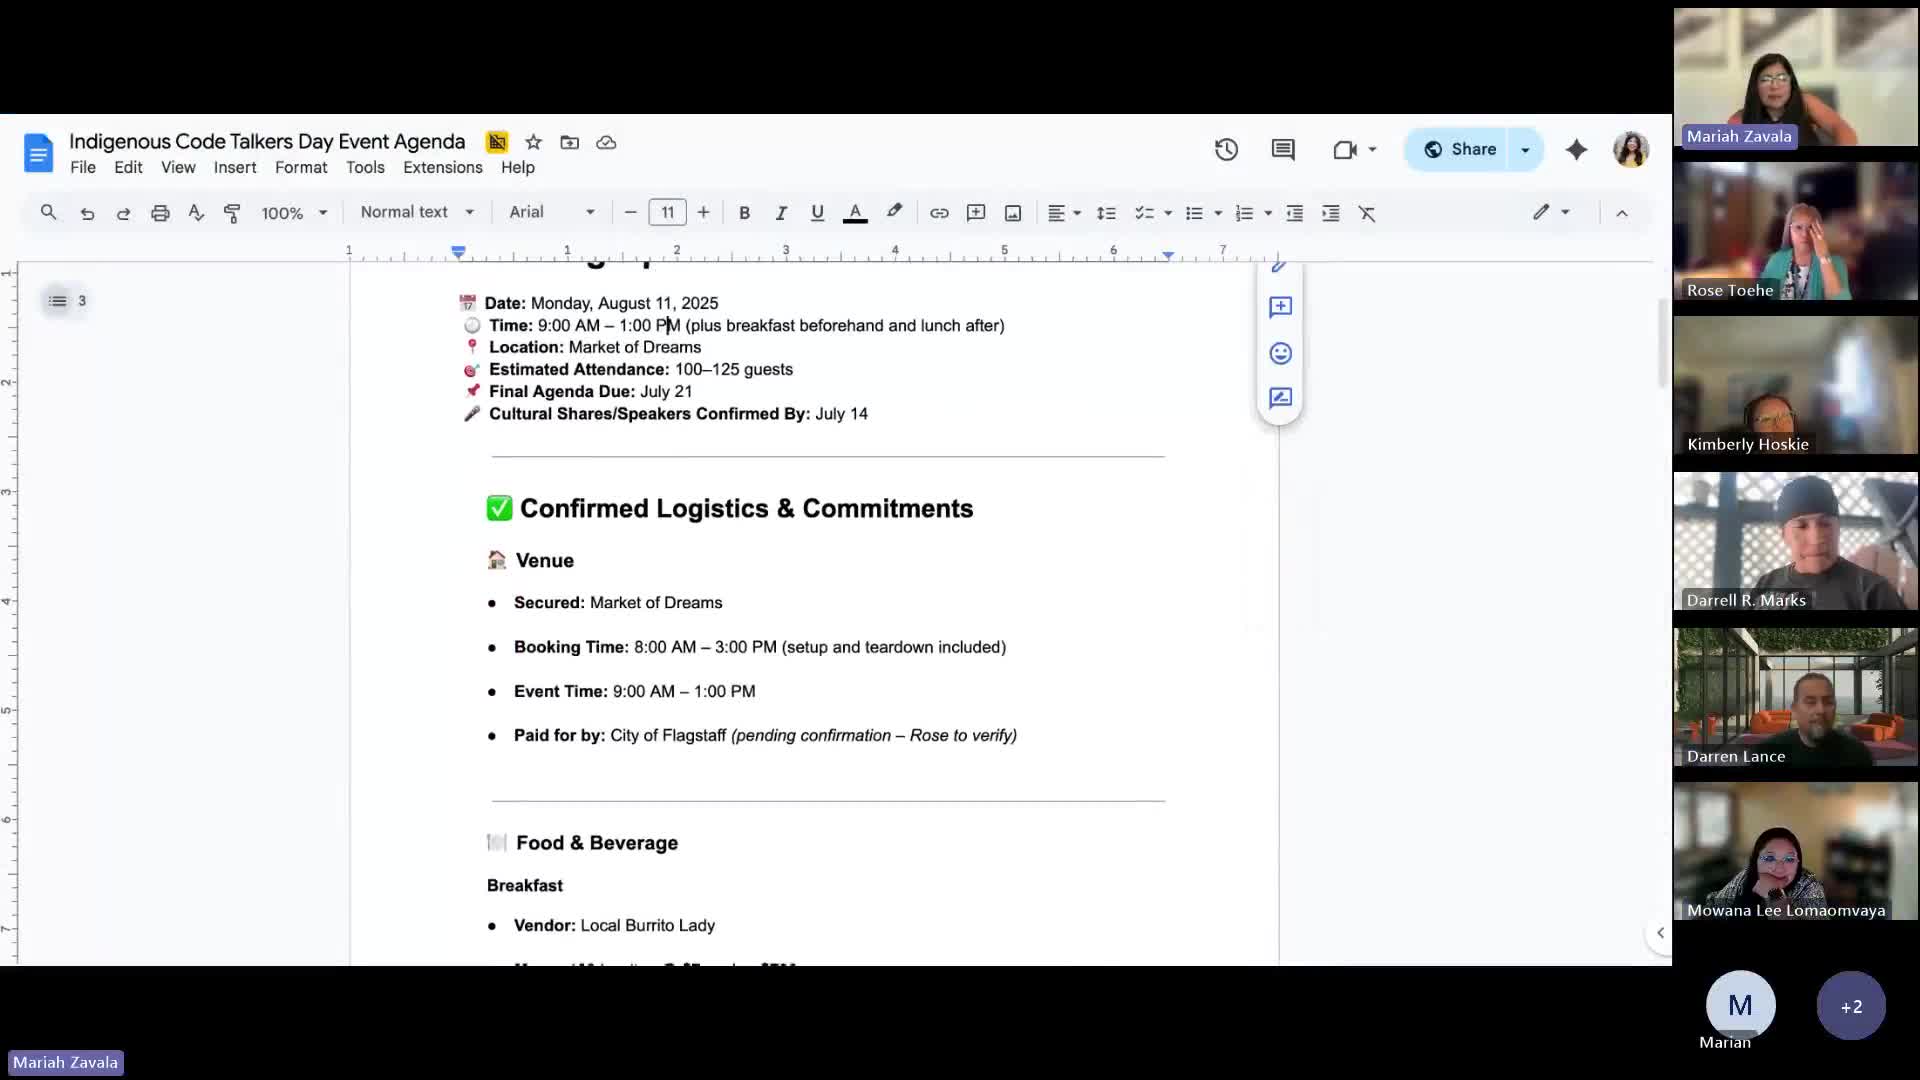Click the Gemini sparkle icon
The width and height of the screenshot is (1920, 1080).
pyautogui.click(x=1576, y=150)
